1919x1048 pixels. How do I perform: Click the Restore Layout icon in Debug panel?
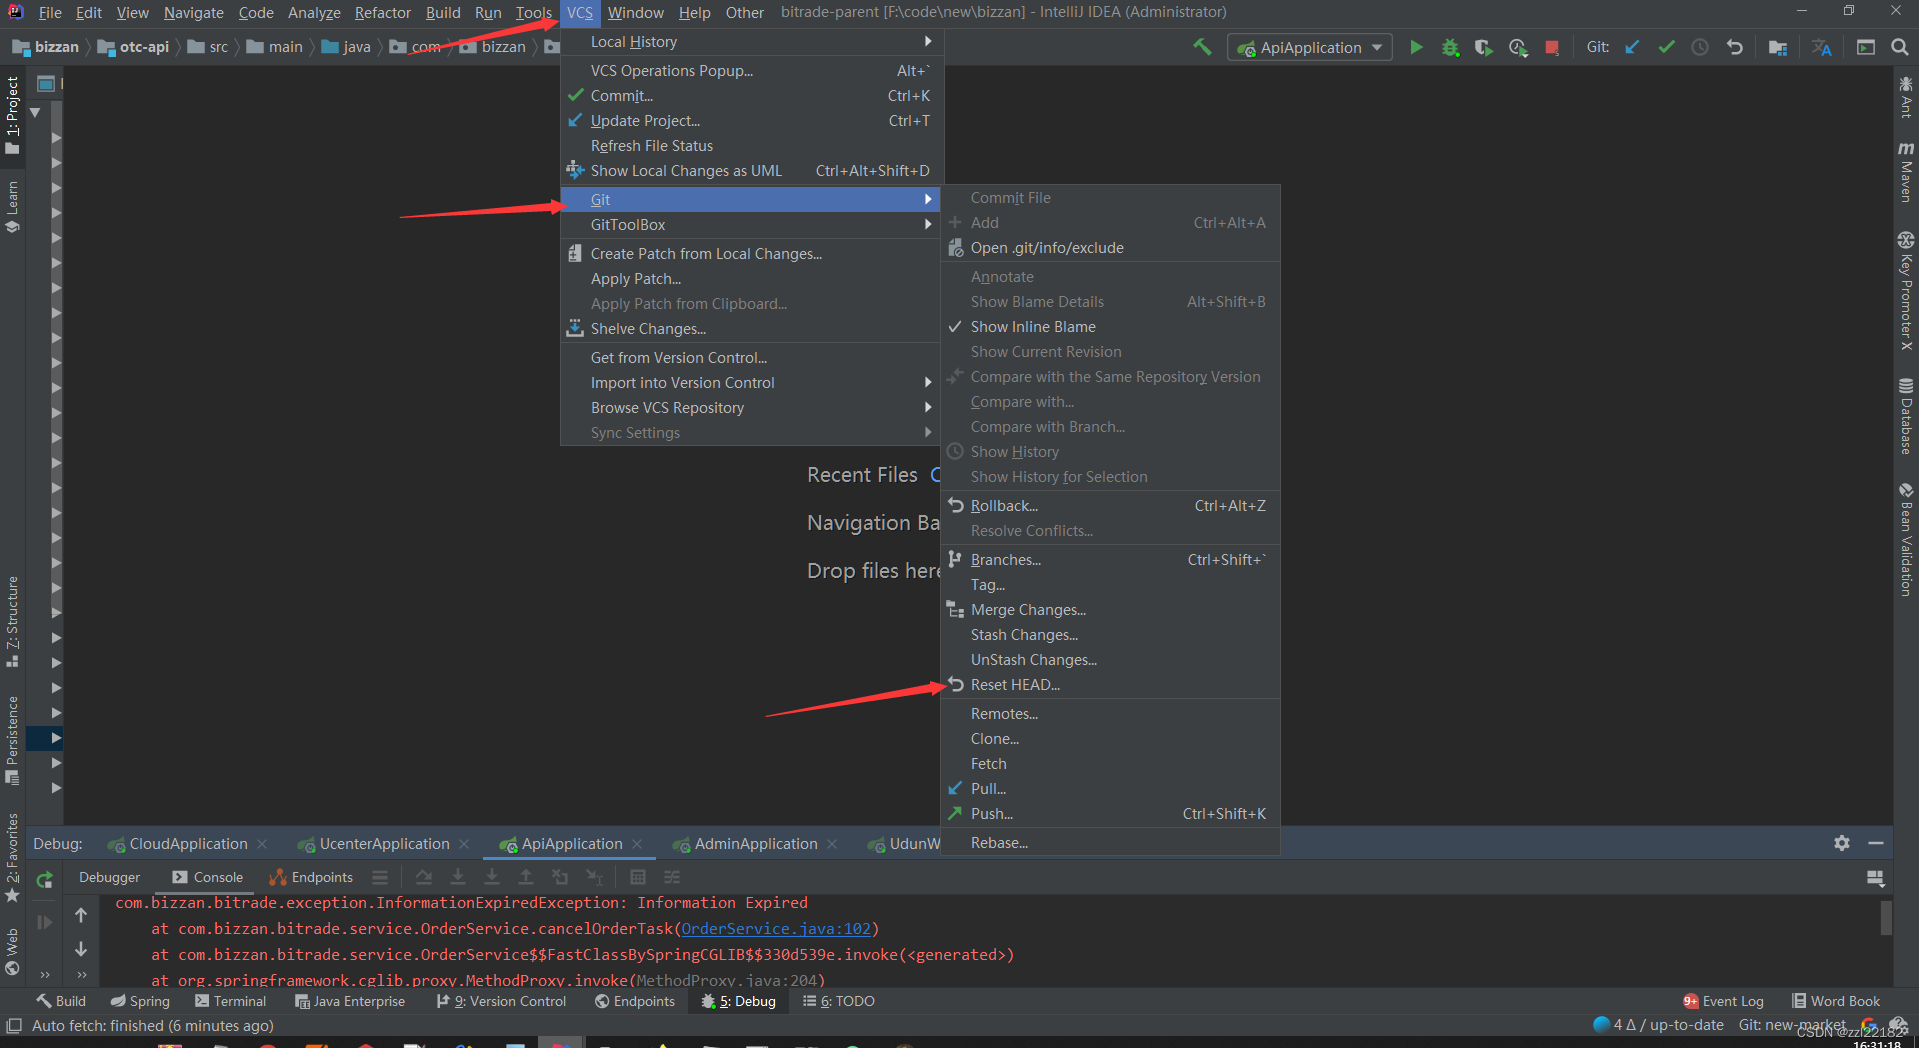pyautogui.click(x=1876, y=878)
